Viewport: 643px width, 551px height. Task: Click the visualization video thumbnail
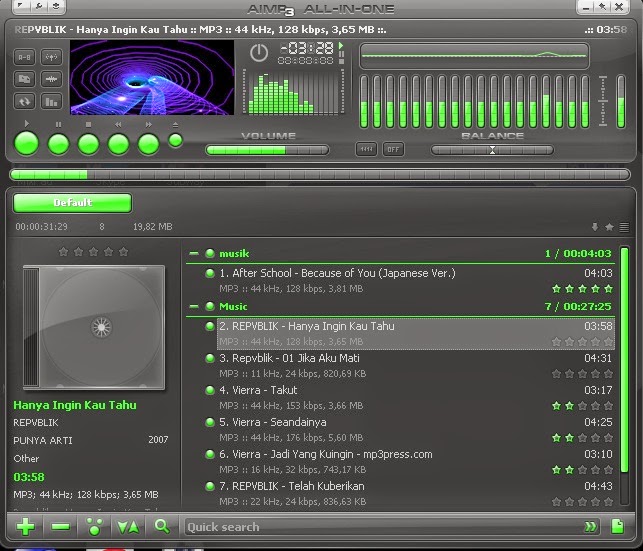click(152, 77)
